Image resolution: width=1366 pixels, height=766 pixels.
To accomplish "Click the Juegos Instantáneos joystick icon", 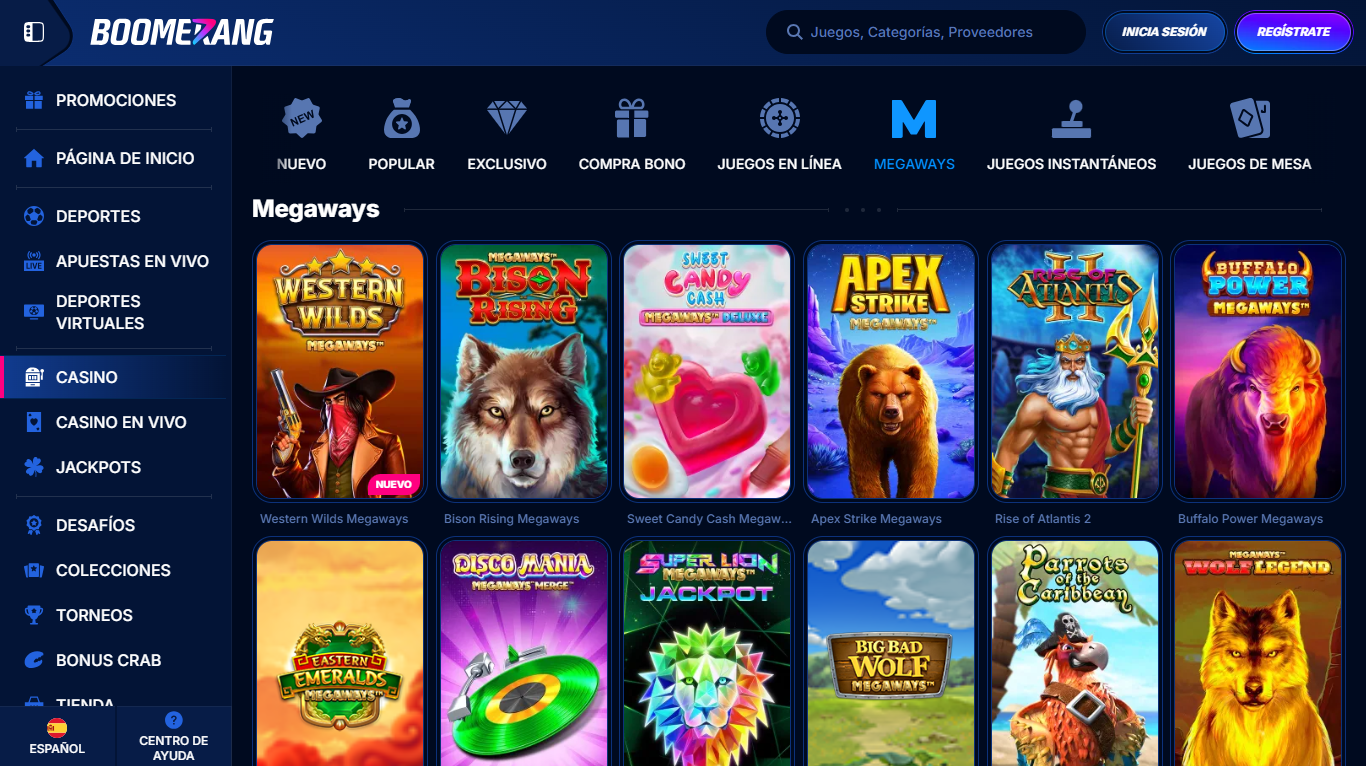I will pos(1072,118).
